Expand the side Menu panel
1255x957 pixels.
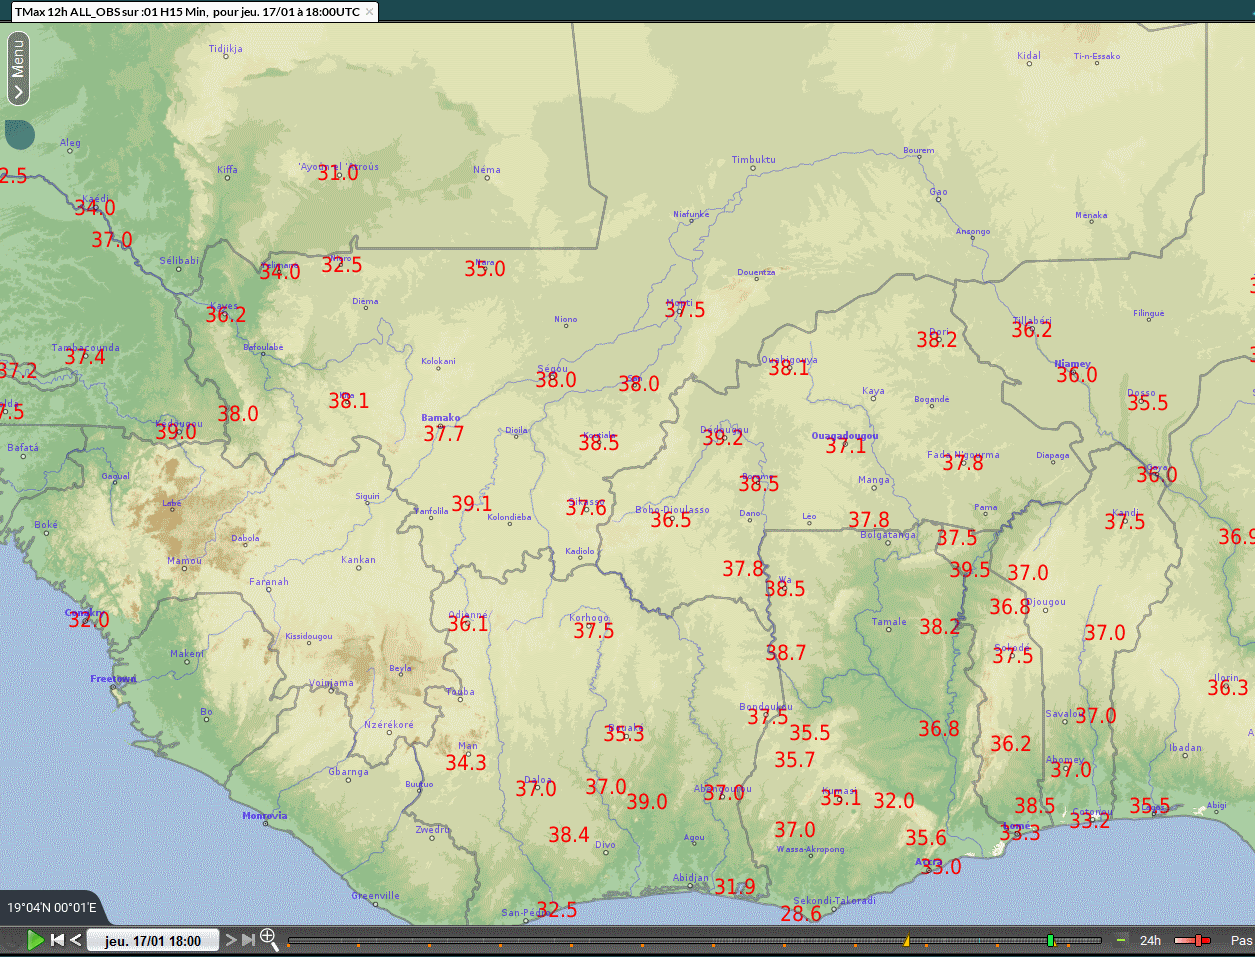point(18,68)
